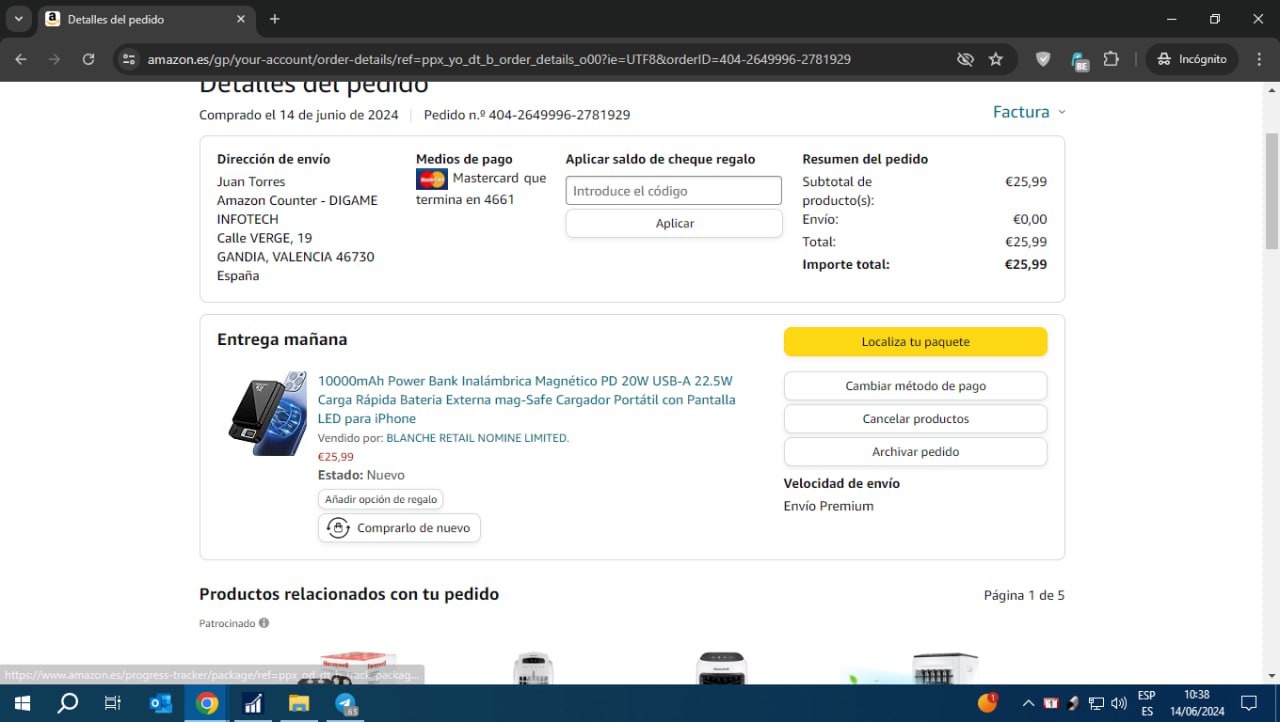Open the Extensions puzzle menu

point(1111,59)
